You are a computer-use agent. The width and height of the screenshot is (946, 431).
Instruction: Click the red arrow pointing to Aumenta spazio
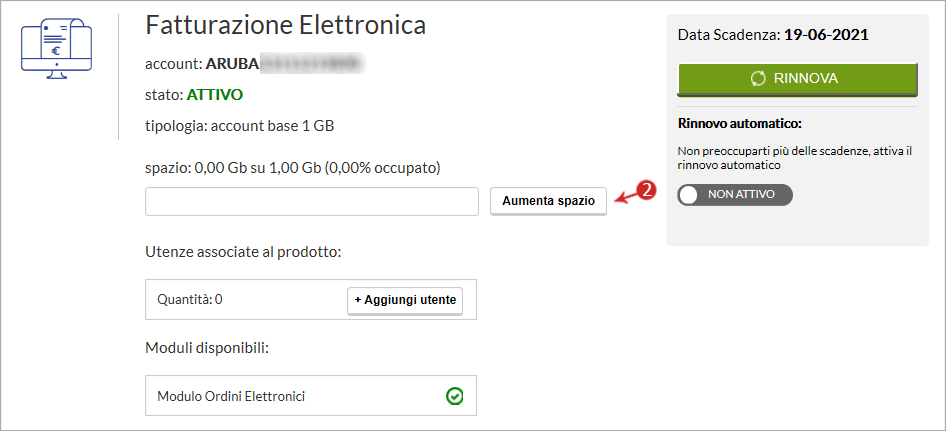coord(626,197)
